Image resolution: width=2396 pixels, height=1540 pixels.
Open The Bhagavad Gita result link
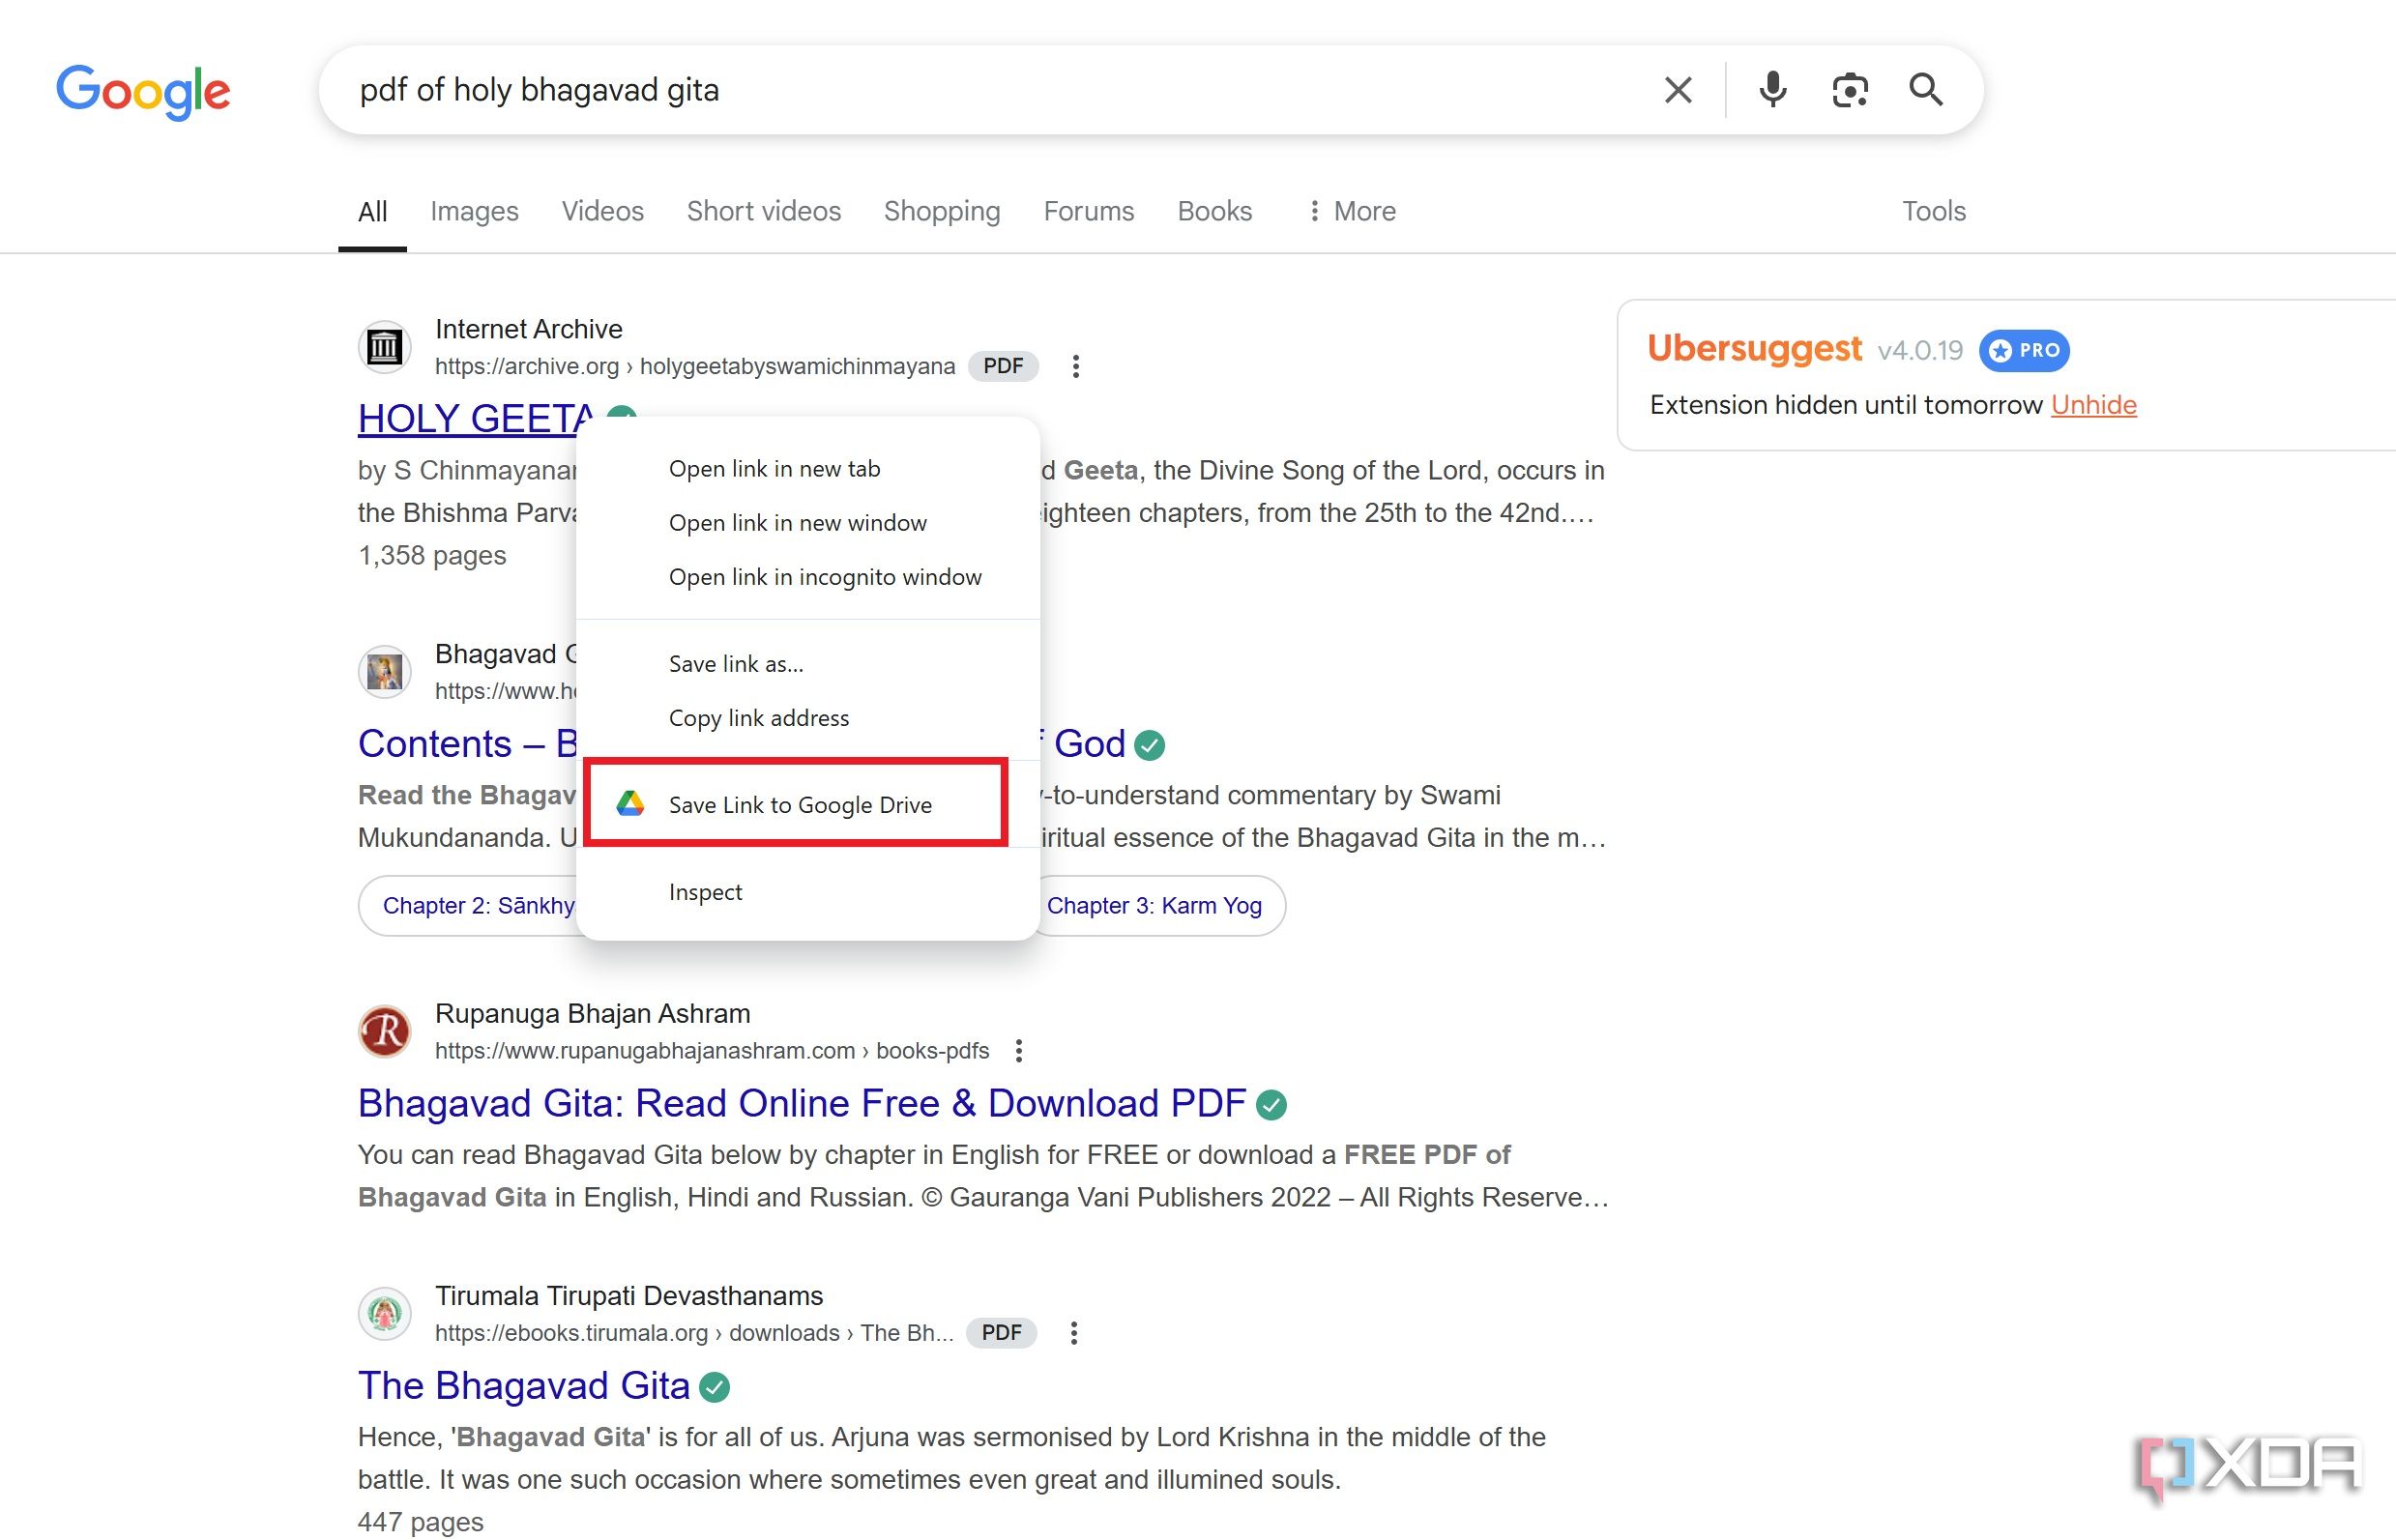(x=524, y=1385)
